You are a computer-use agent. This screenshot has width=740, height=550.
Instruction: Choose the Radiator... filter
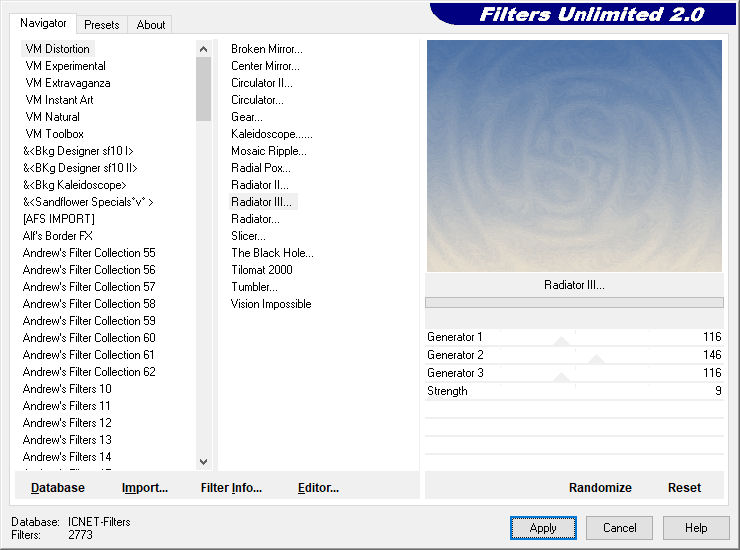[255, 219]
